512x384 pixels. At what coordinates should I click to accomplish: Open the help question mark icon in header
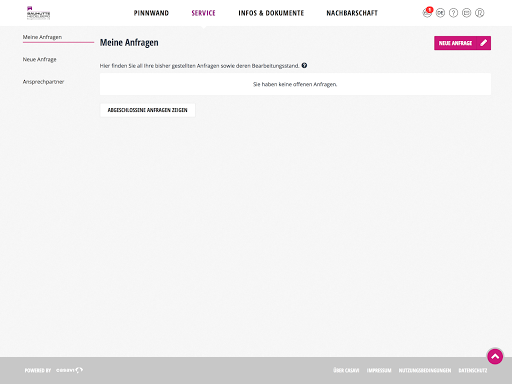tap(453, 13)
